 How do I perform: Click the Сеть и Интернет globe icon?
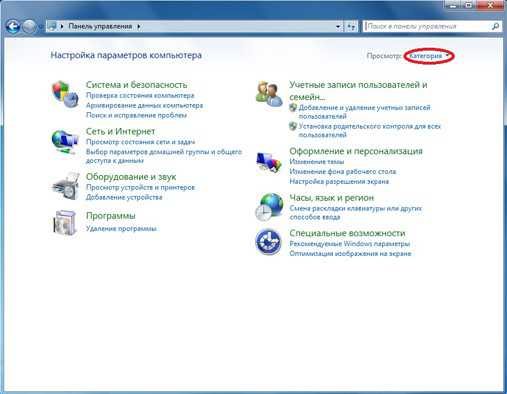coord(65,142)
